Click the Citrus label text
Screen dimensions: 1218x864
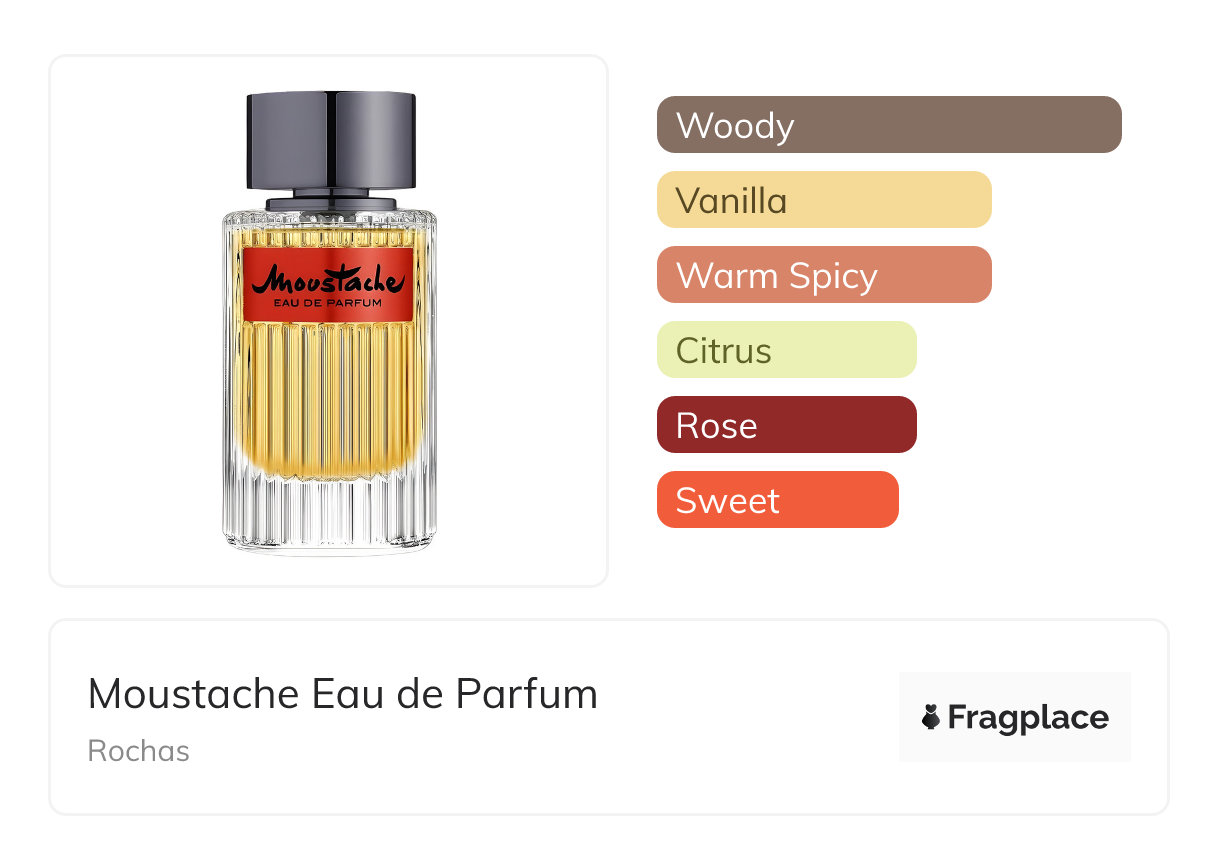724,351
